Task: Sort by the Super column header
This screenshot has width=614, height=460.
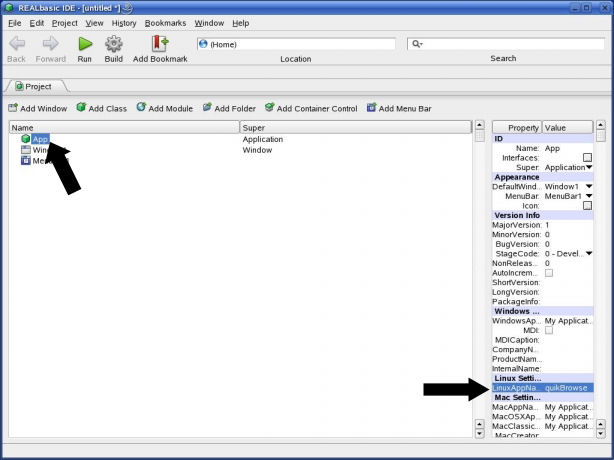Action: 356,127
